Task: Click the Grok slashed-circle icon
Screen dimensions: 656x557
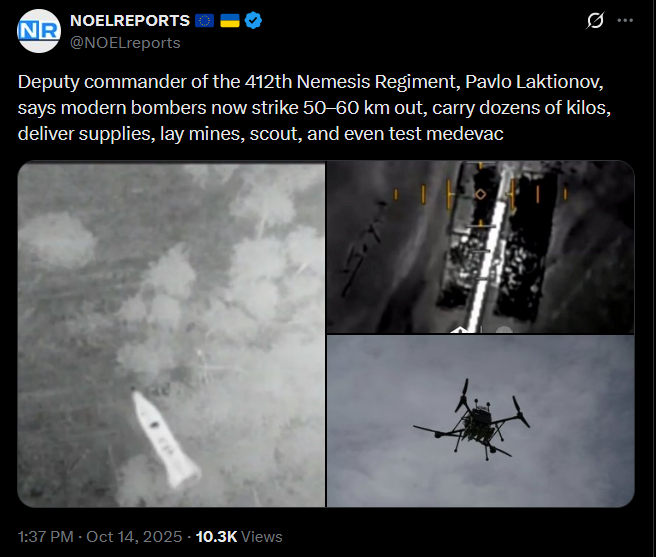Action: coord(595,20)
